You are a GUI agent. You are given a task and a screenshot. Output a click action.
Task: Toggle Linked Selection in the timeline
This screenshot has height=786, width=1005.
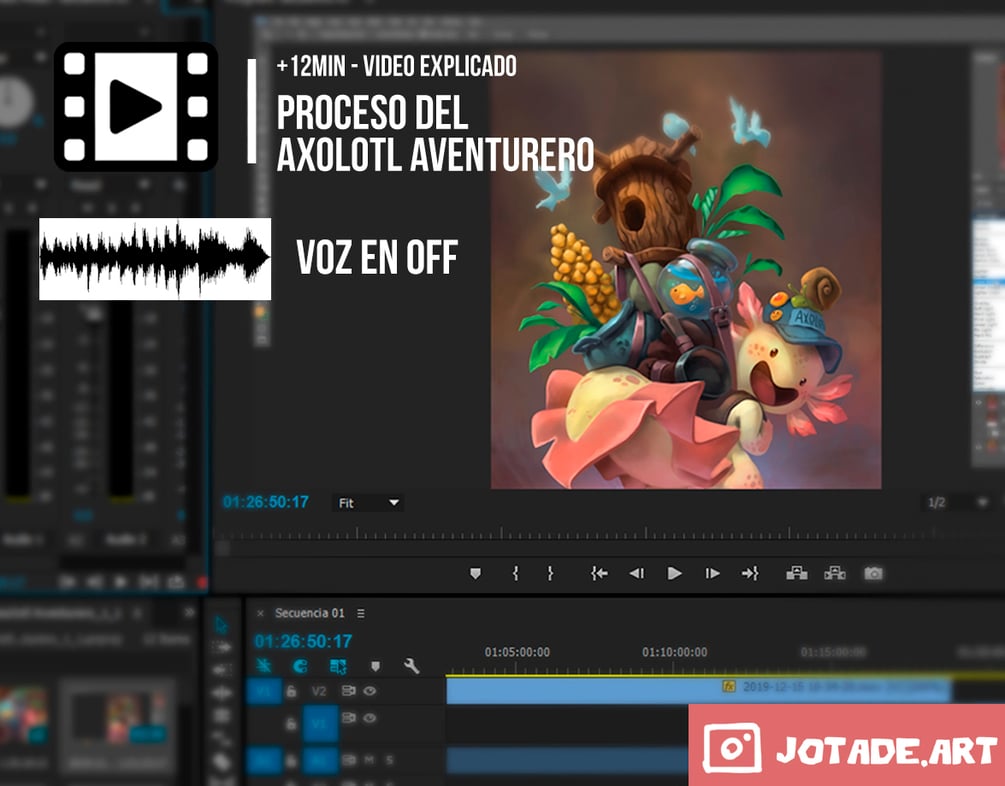pos(338,667)
